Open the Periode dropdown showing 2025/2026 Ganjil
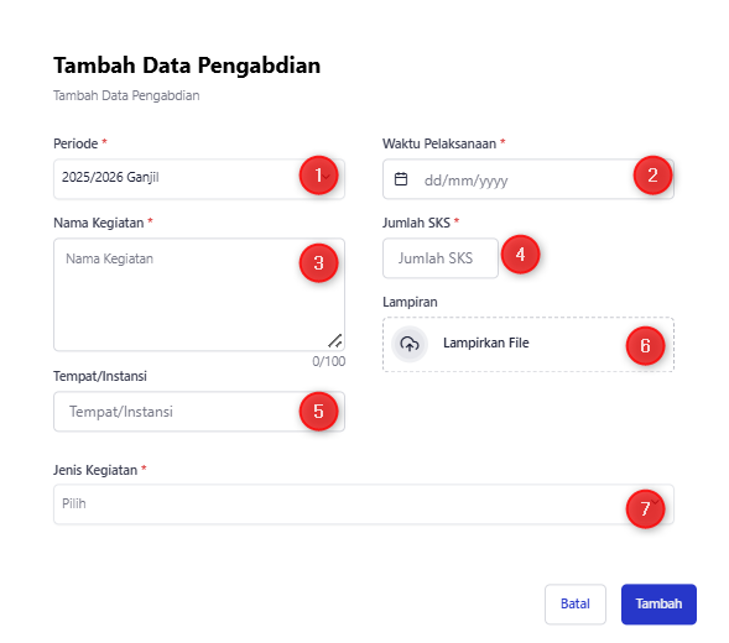 [x=199, y=179]
